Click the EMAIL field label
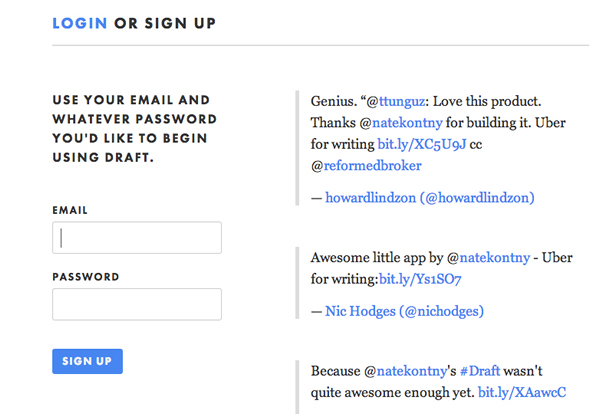600x414 pixels. (x=70, y=210)
